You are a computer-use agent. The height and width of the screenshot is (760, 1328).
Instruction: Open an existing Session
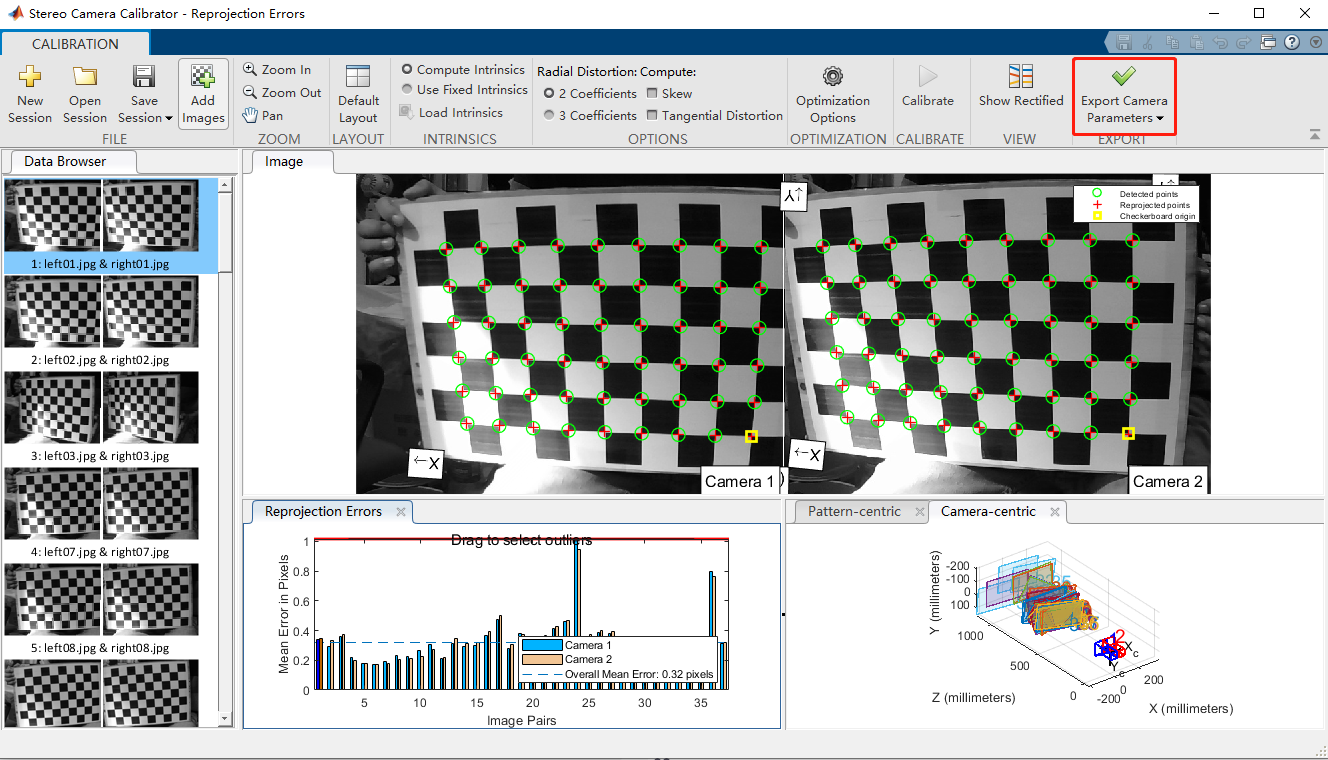[85, 93]
